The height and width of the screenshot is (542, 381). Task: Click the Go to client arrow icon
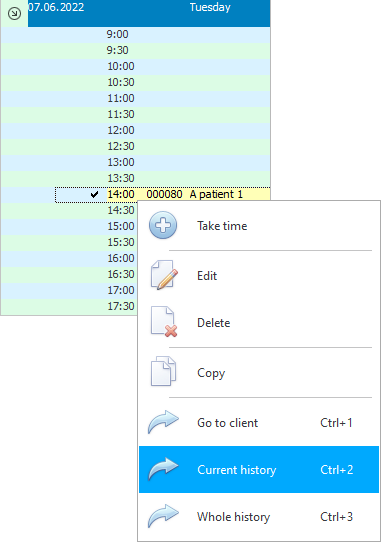163,422
